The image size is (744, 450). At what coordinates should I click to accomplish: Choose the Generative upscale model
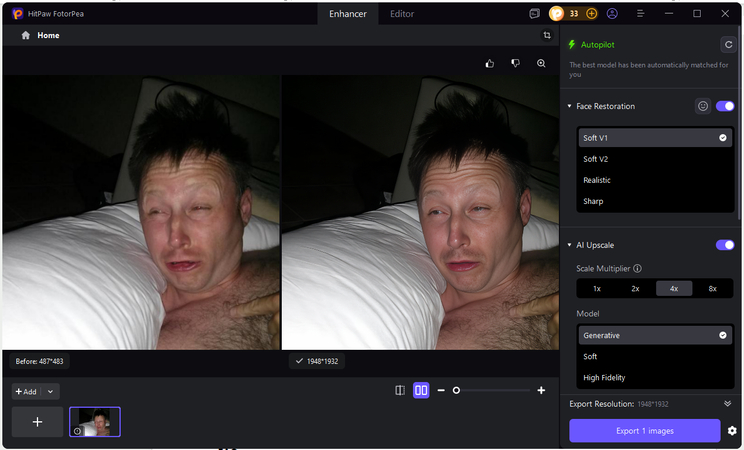(x=655, y=335)
